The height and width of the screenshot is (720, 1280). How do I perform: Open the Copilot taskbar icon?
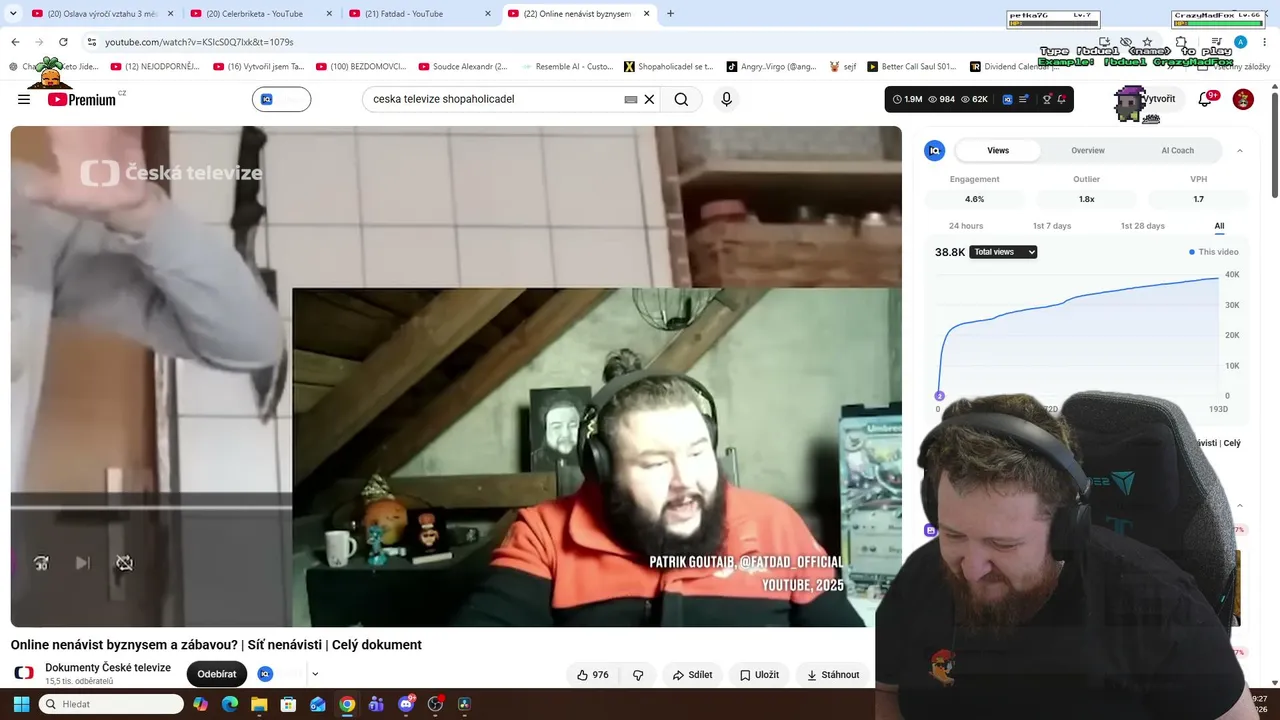coord(200,704)
